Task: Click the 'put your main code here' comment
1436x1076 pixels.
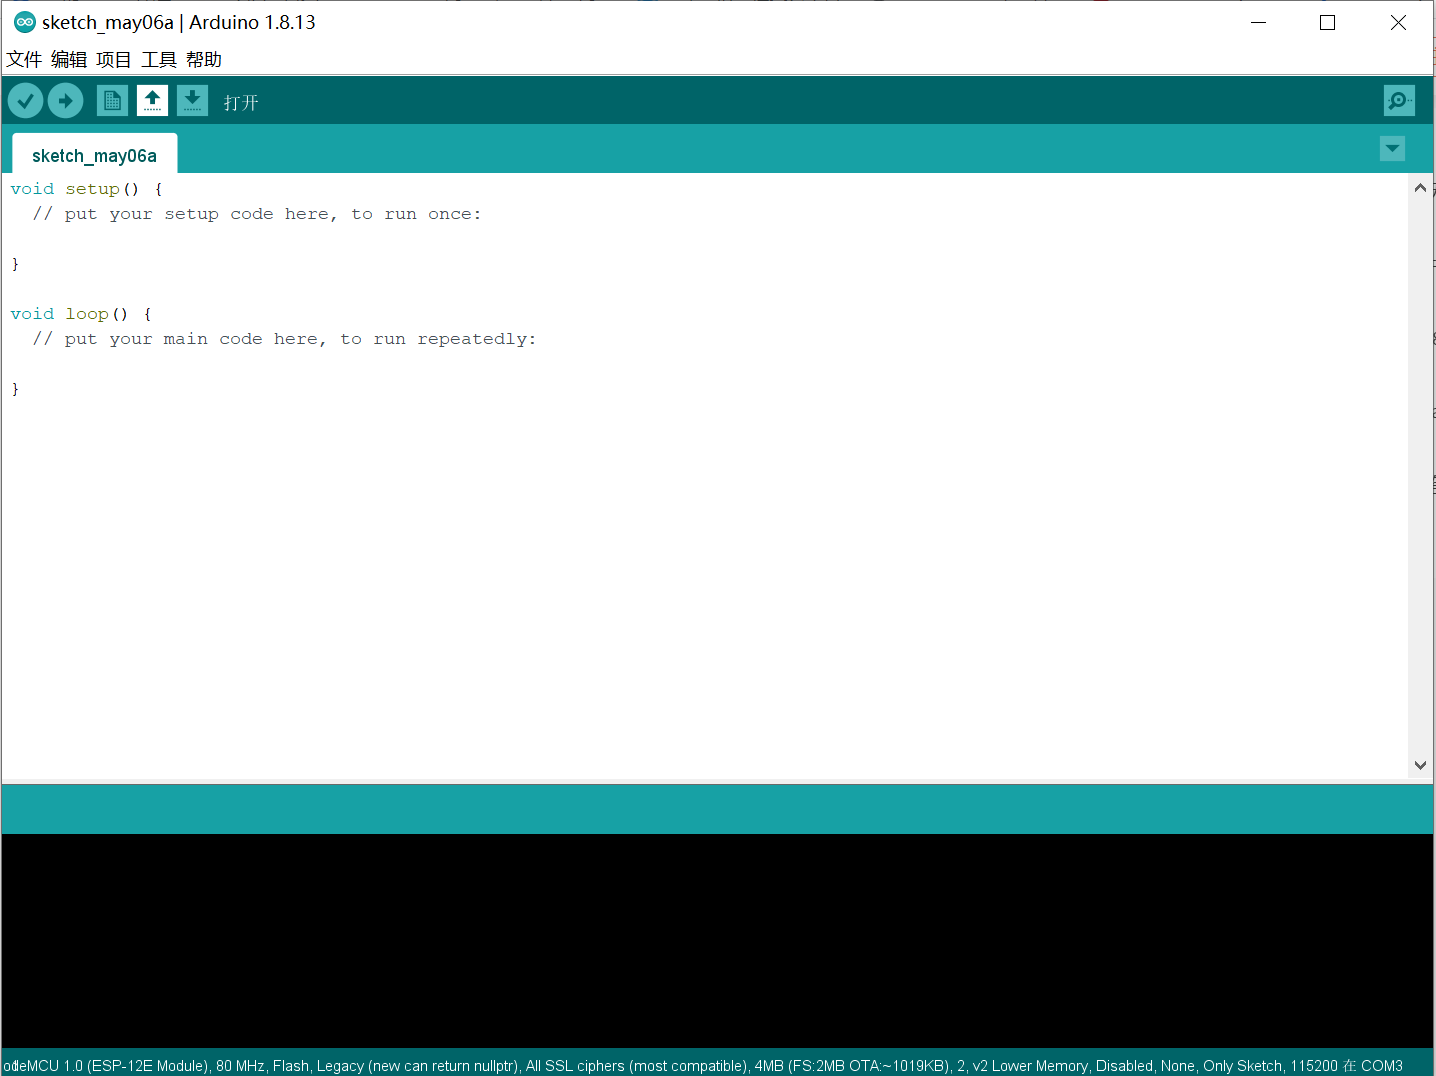Action: pyautogui.click(x=285, y=339)
